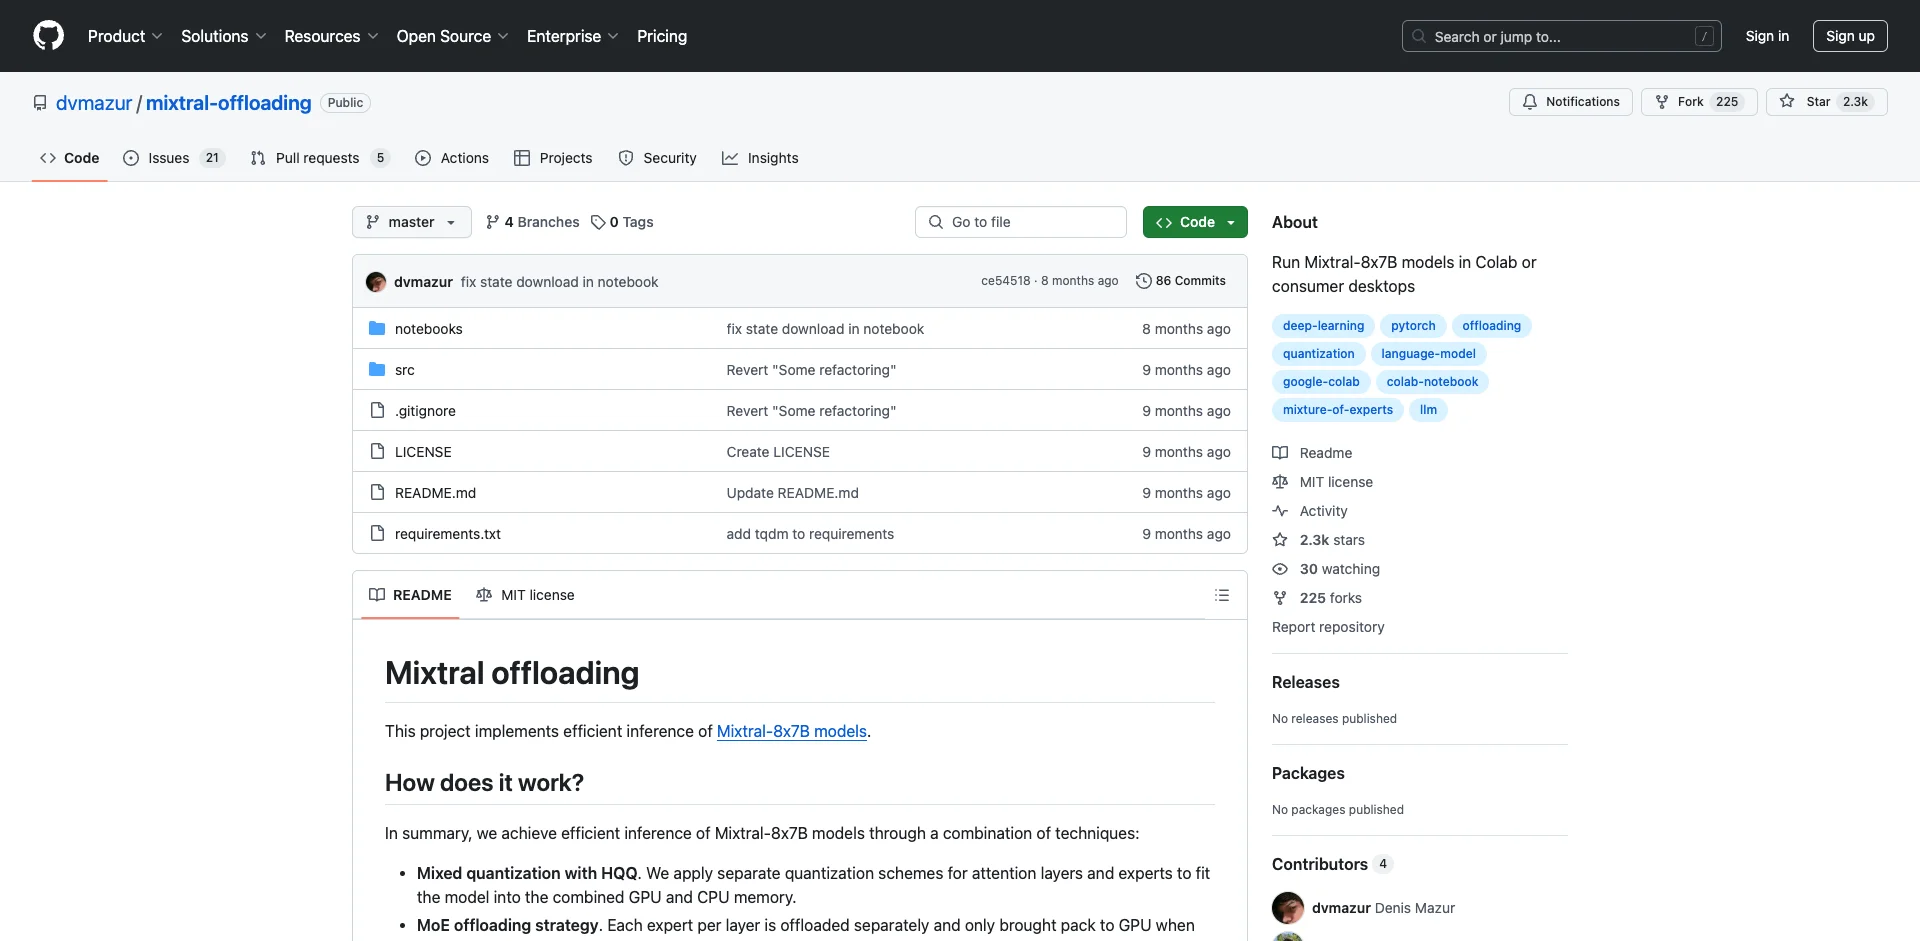
Task: Click the notebooks folder icon
Action: pyautogui.click(x=377, y=329)
